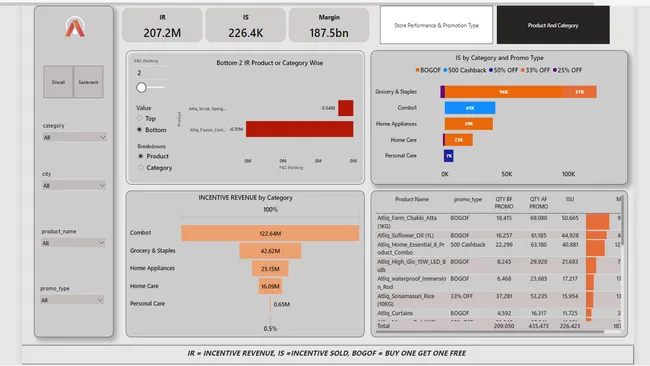
Task: Select the Product breakdown radio button
Action: pyautogui.click(x=141, y=156)
